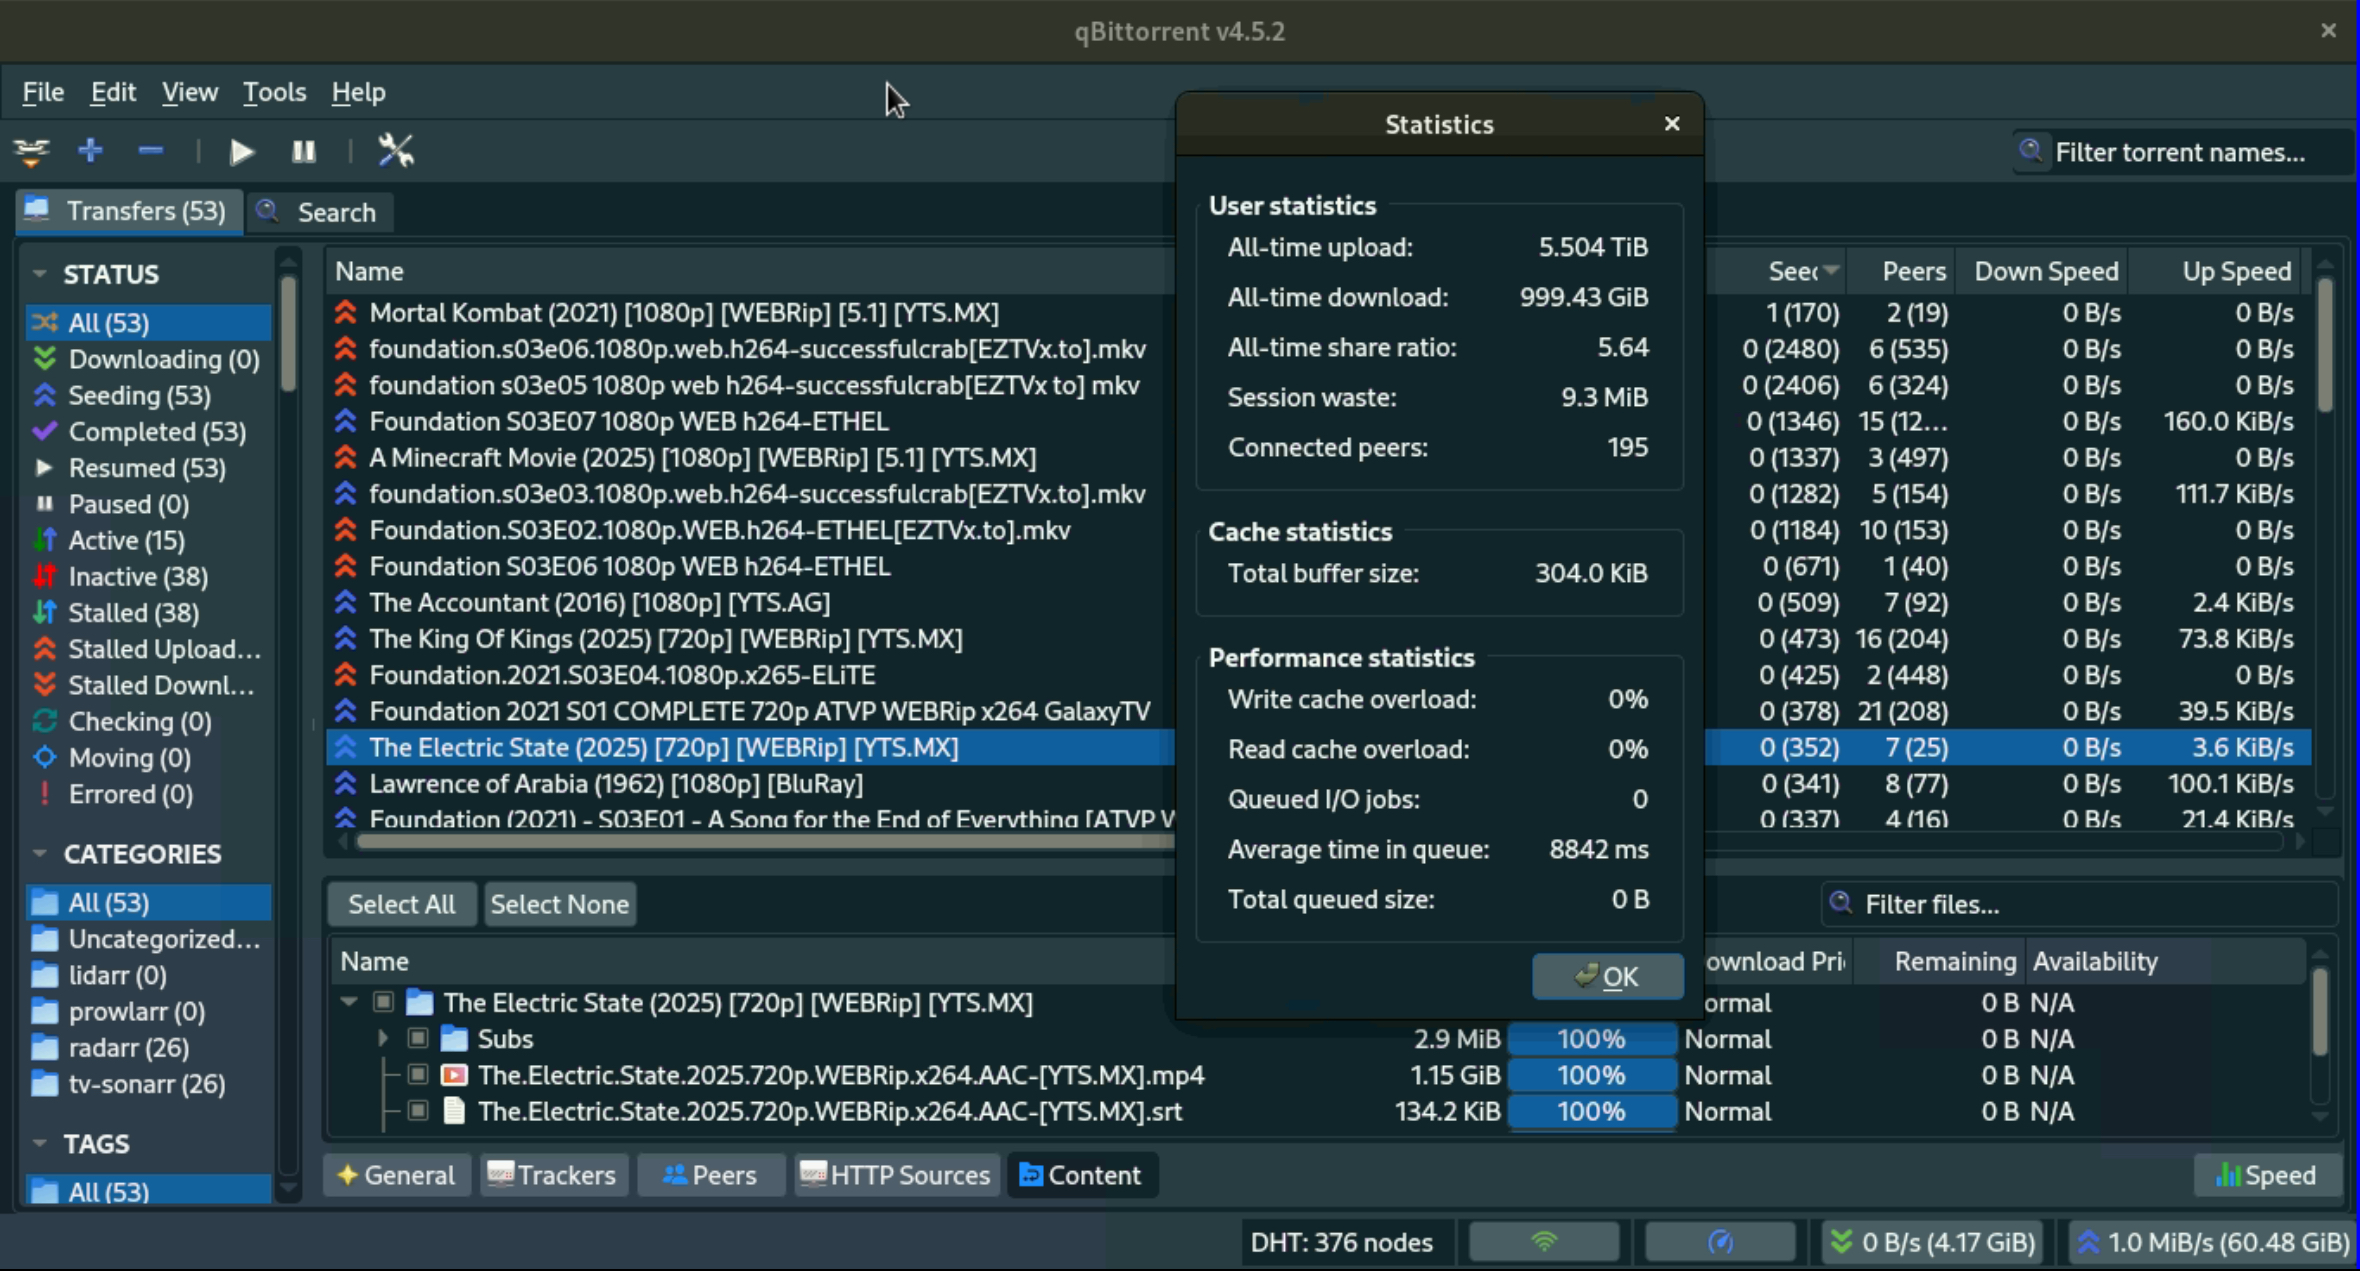
Task: Collapse the CATEGORIES section
Action: point(40,853)
